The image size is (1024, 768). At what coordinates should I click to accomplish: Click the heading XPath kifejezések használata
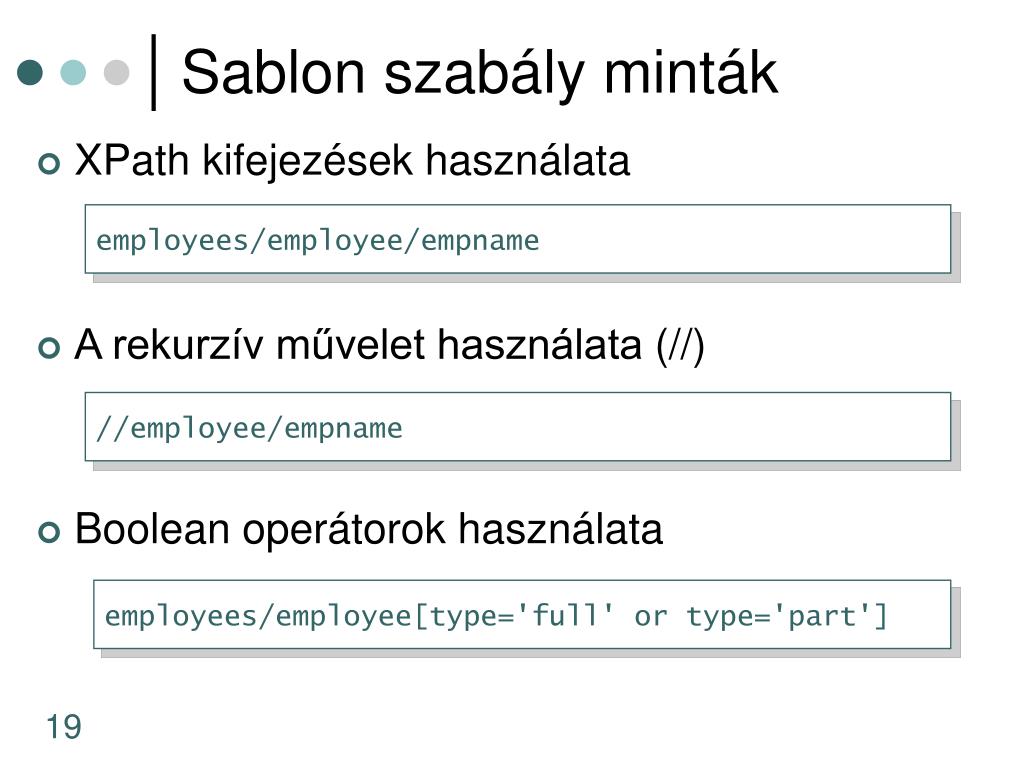(x=352, y=161)
